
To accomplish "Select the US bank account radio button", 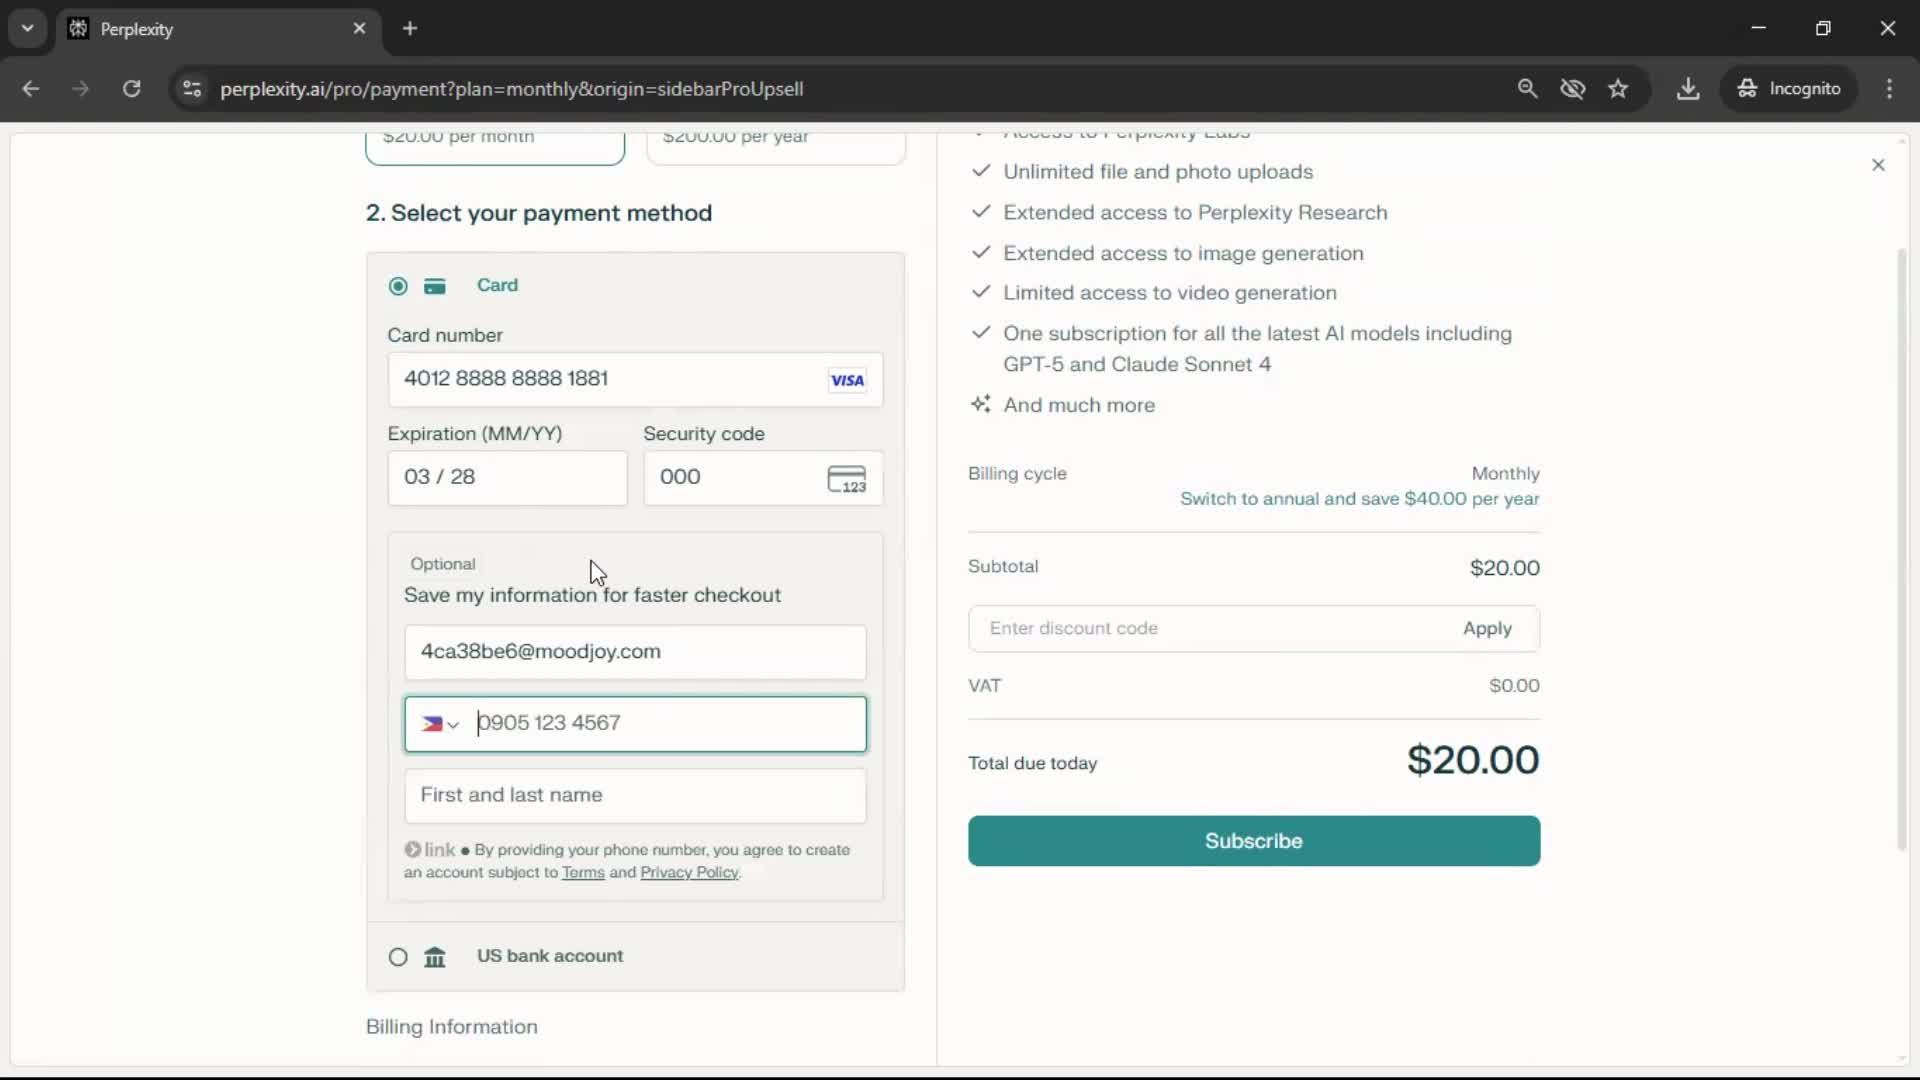I will [398, 957].
